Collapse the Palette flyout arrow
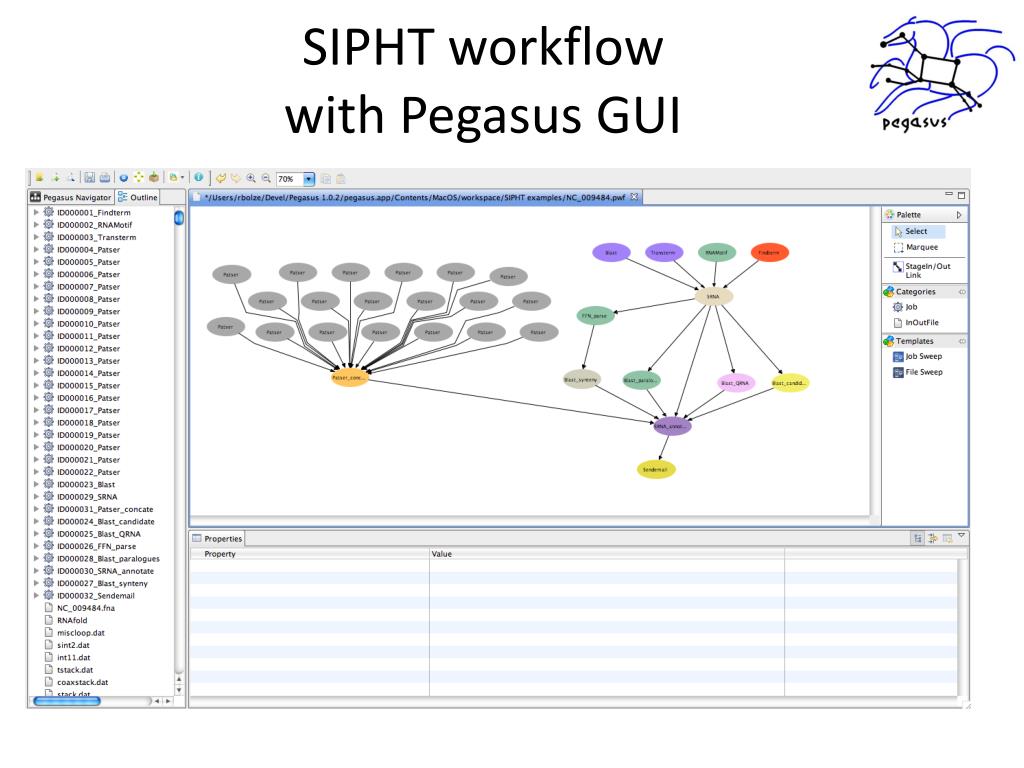Screen dimensions: 1024x768 [x=959, y=215]
